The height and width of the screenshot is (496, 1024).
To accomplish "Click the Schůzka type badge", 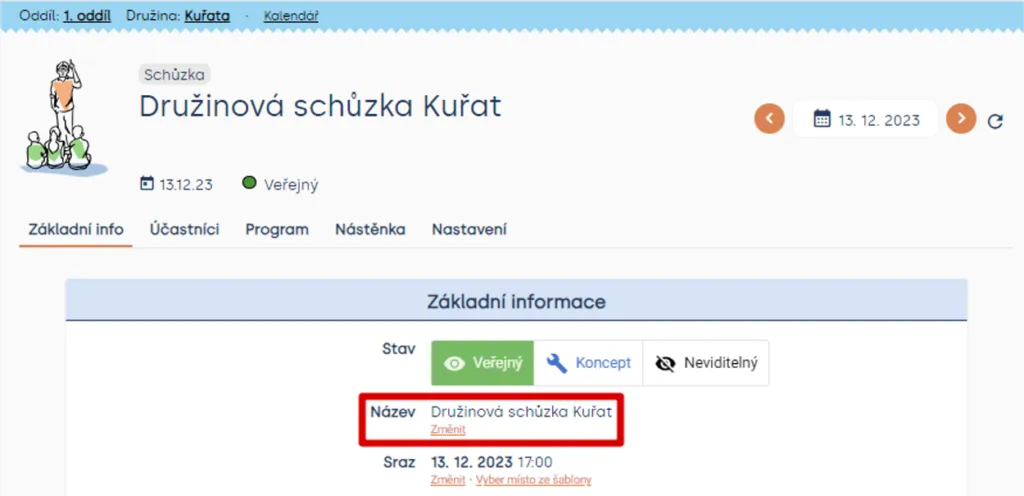I will [174, 74].
